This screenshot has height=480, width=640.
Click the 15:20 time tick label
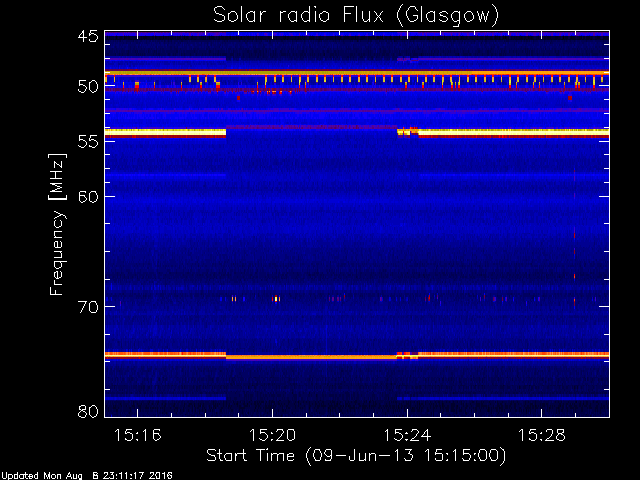[272, 435]
